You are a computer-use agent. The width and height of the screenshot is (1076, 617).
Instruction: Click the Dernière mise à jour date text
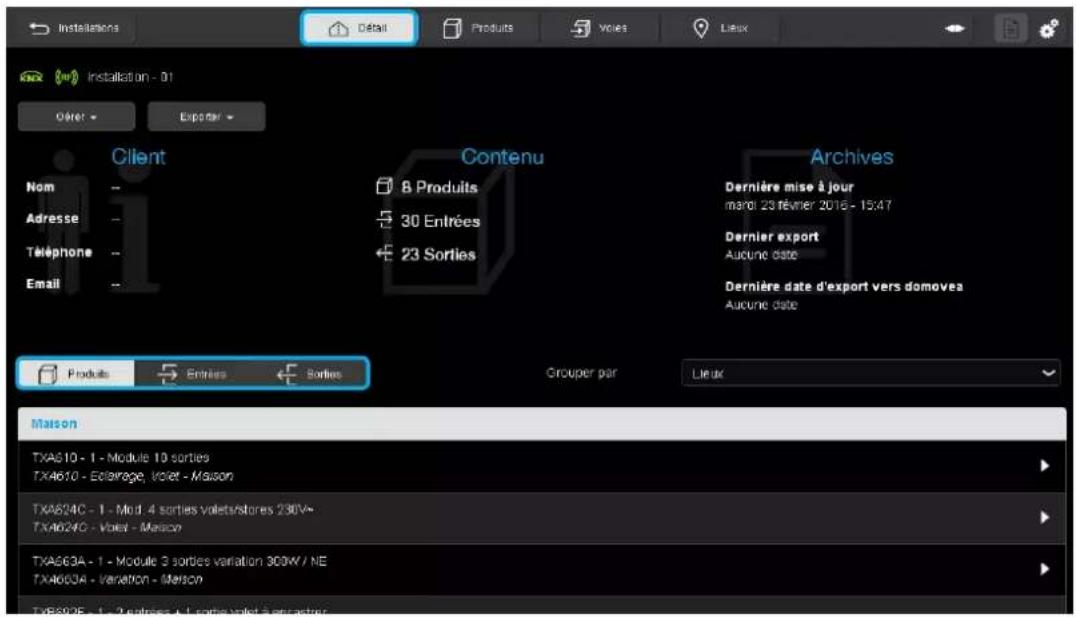click(808, 205)
